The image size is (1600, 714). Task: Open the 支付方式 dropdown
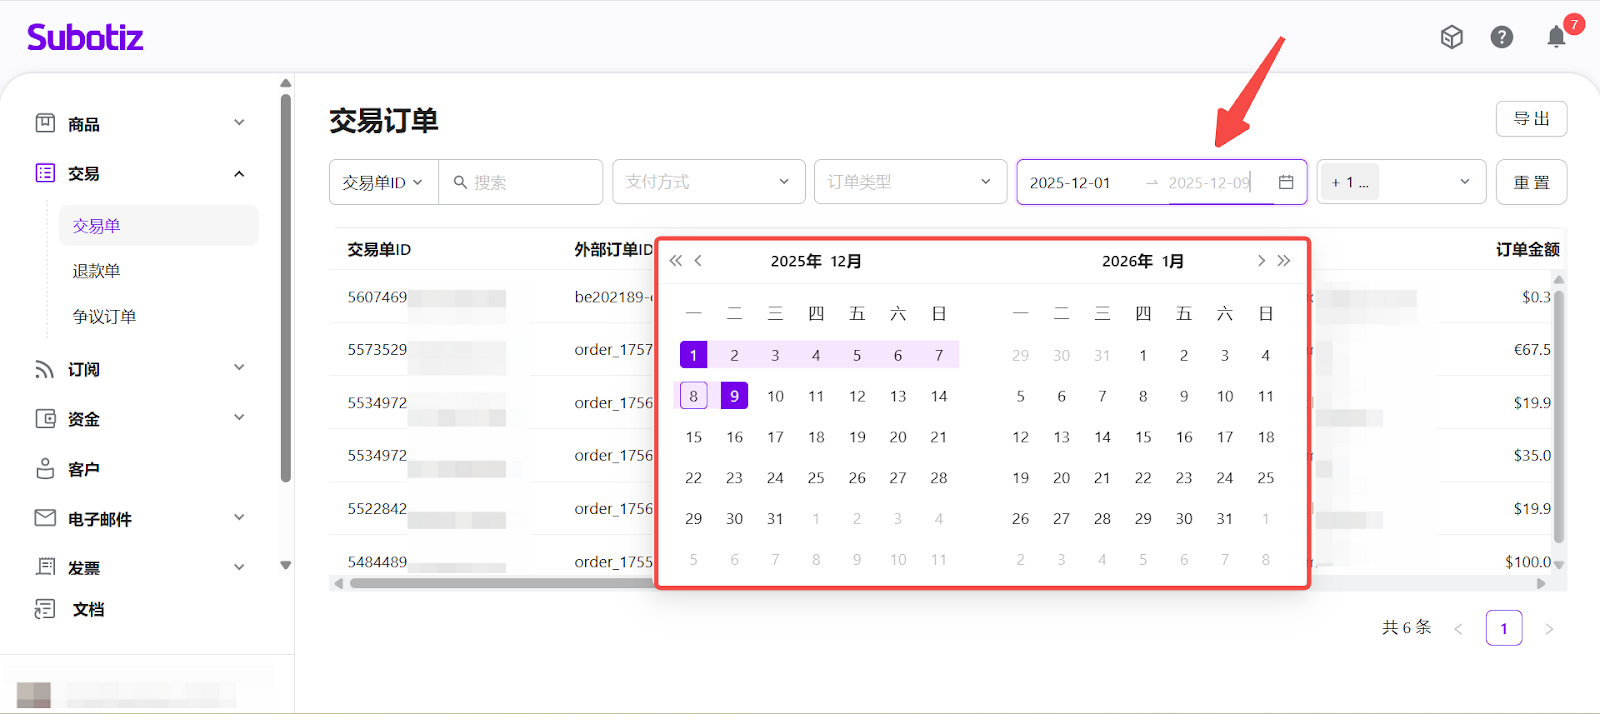[708, 182]
